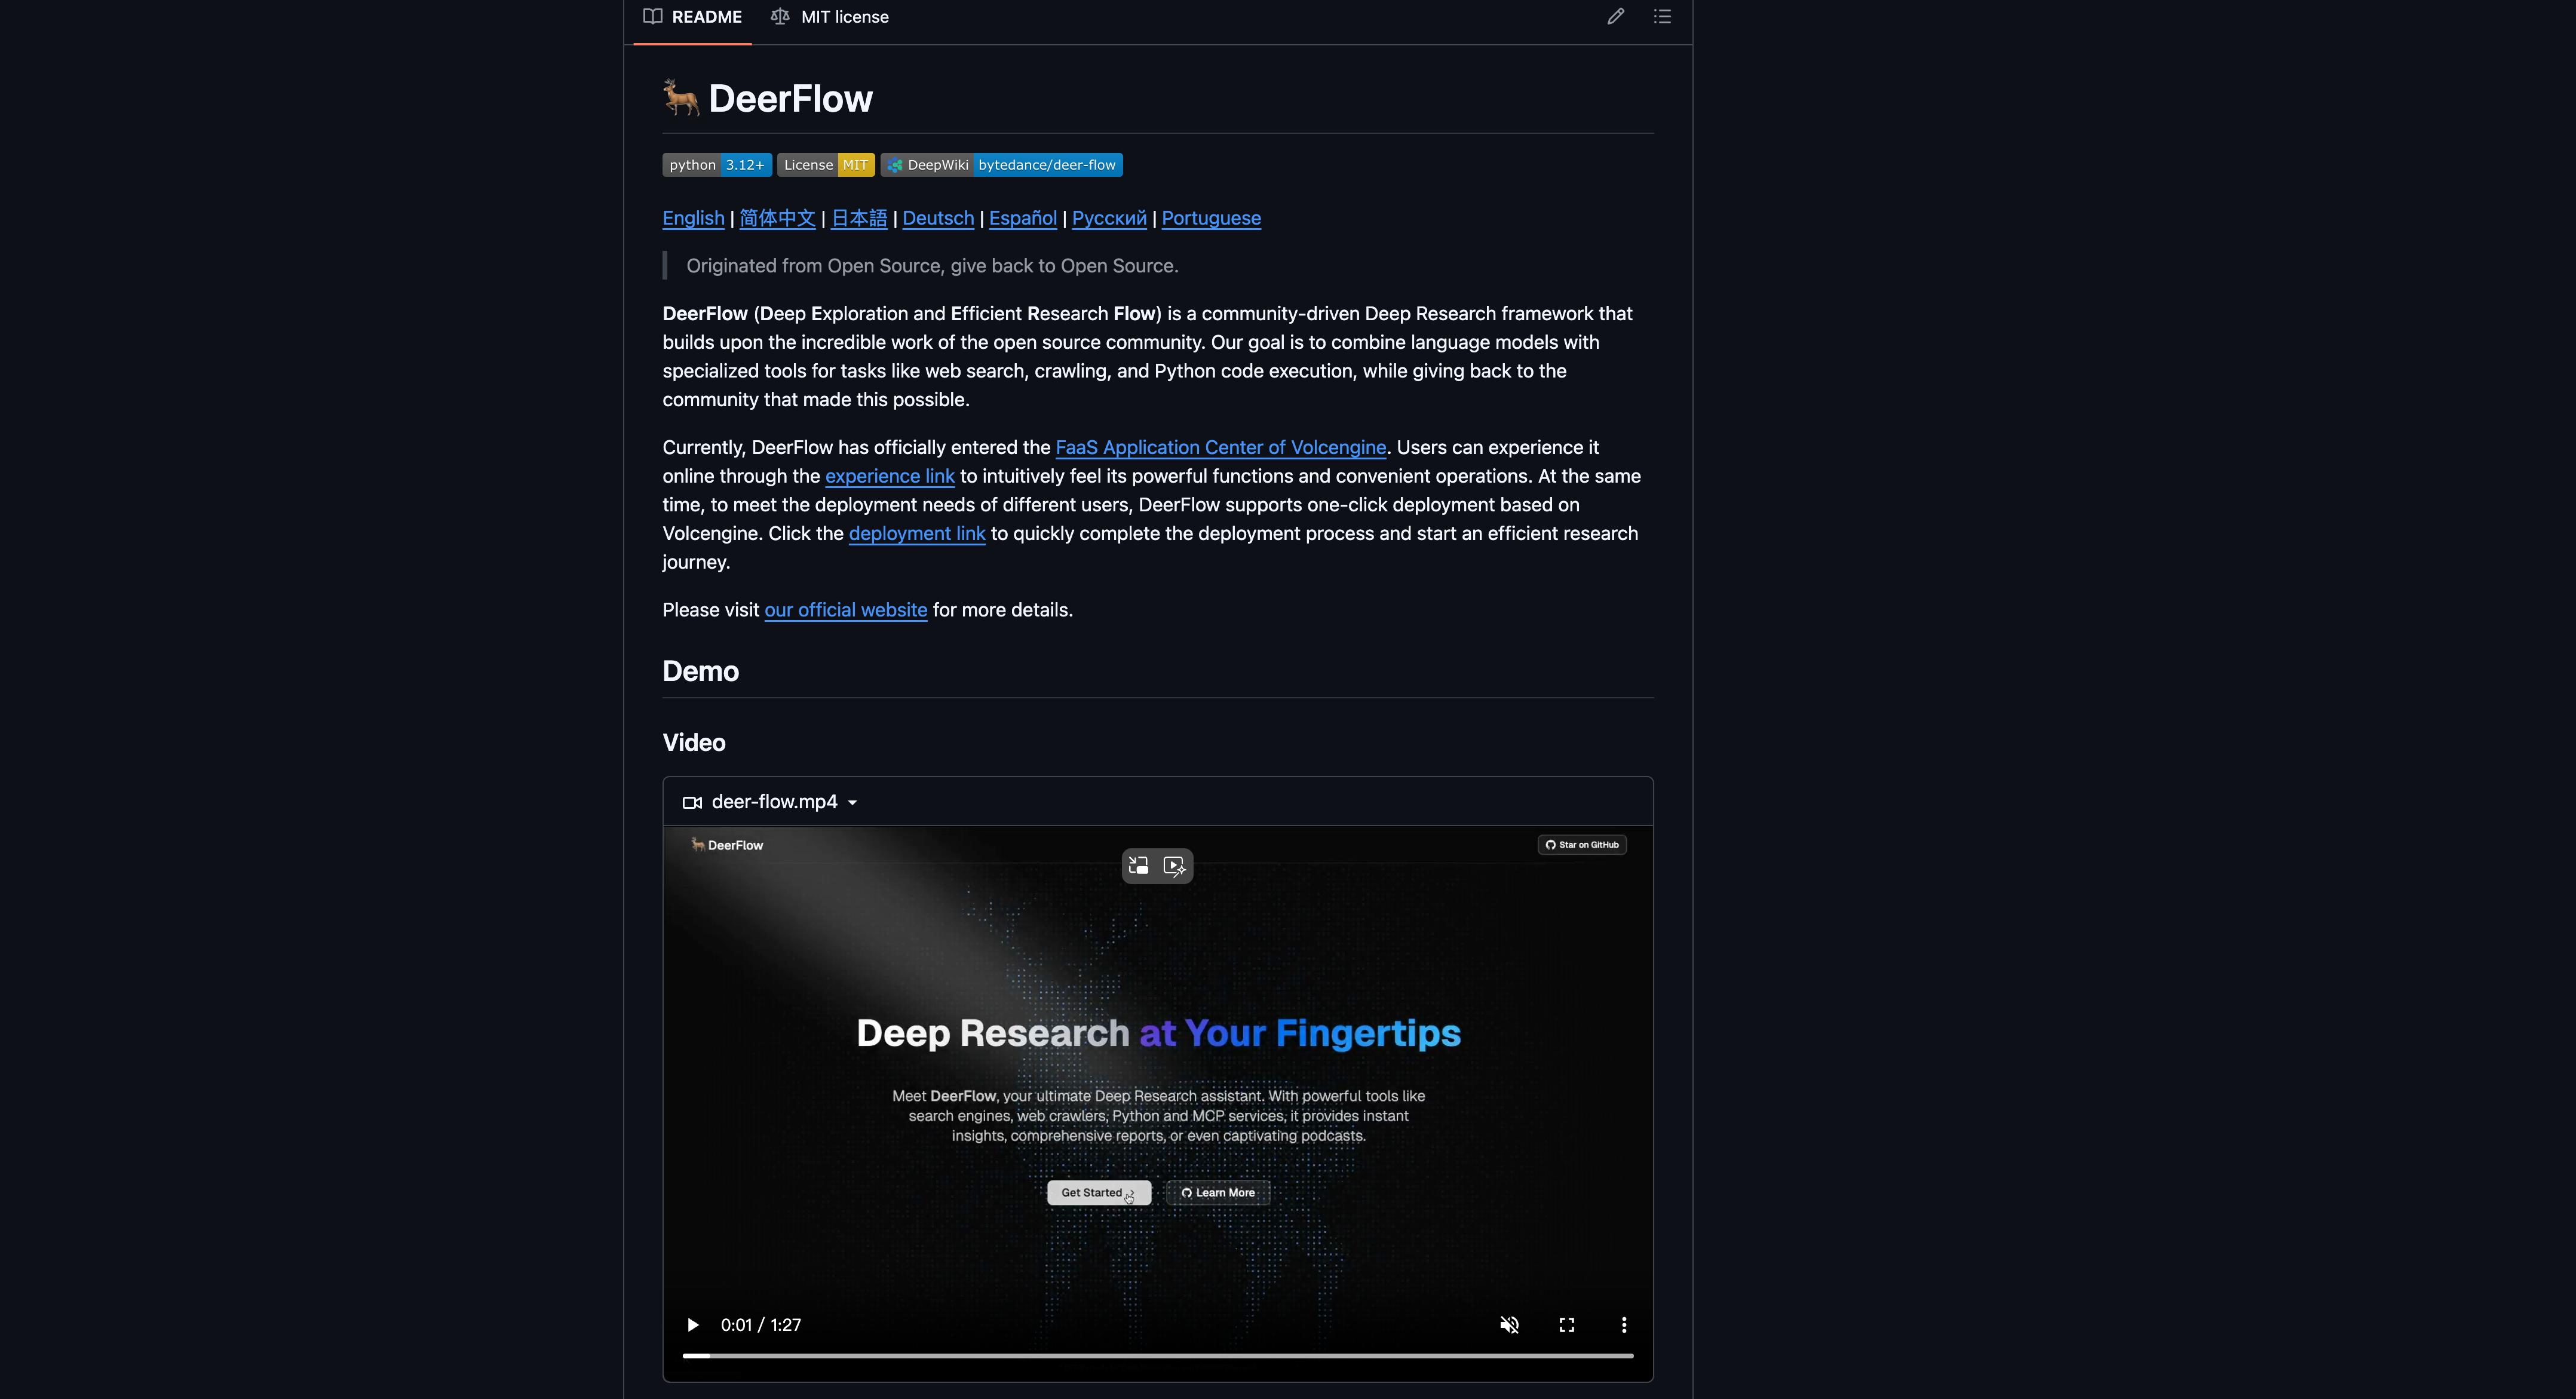
Task: Open the Русский README link
Action: [1109, 218]
